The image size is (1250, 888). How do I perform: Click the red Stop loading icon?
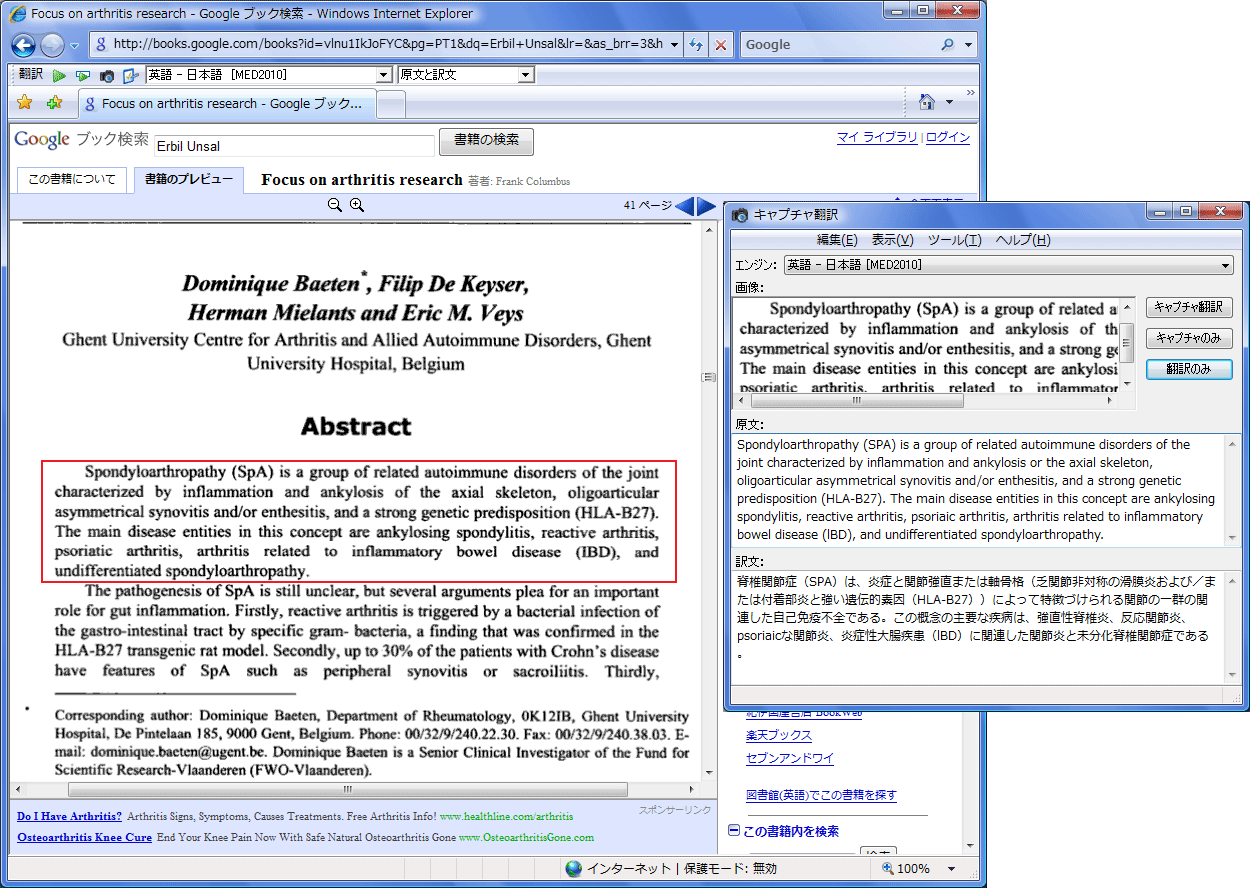point(720,45)
